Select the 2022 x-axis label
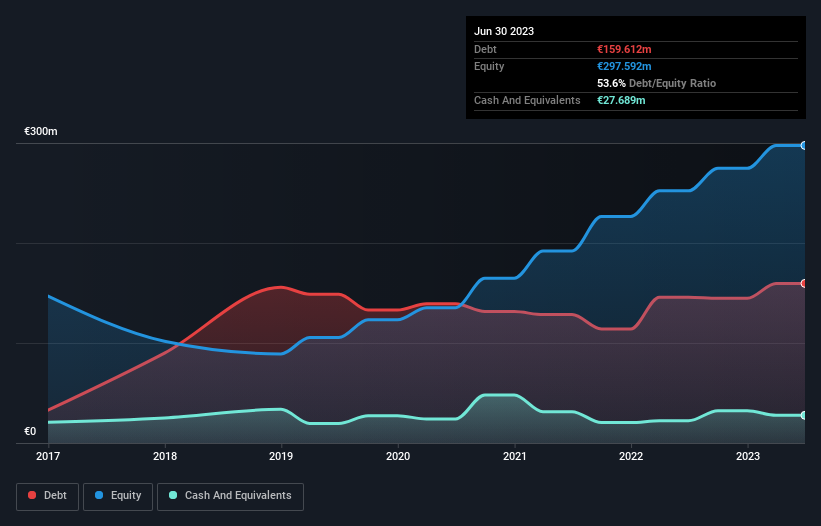 pos(631,456)
